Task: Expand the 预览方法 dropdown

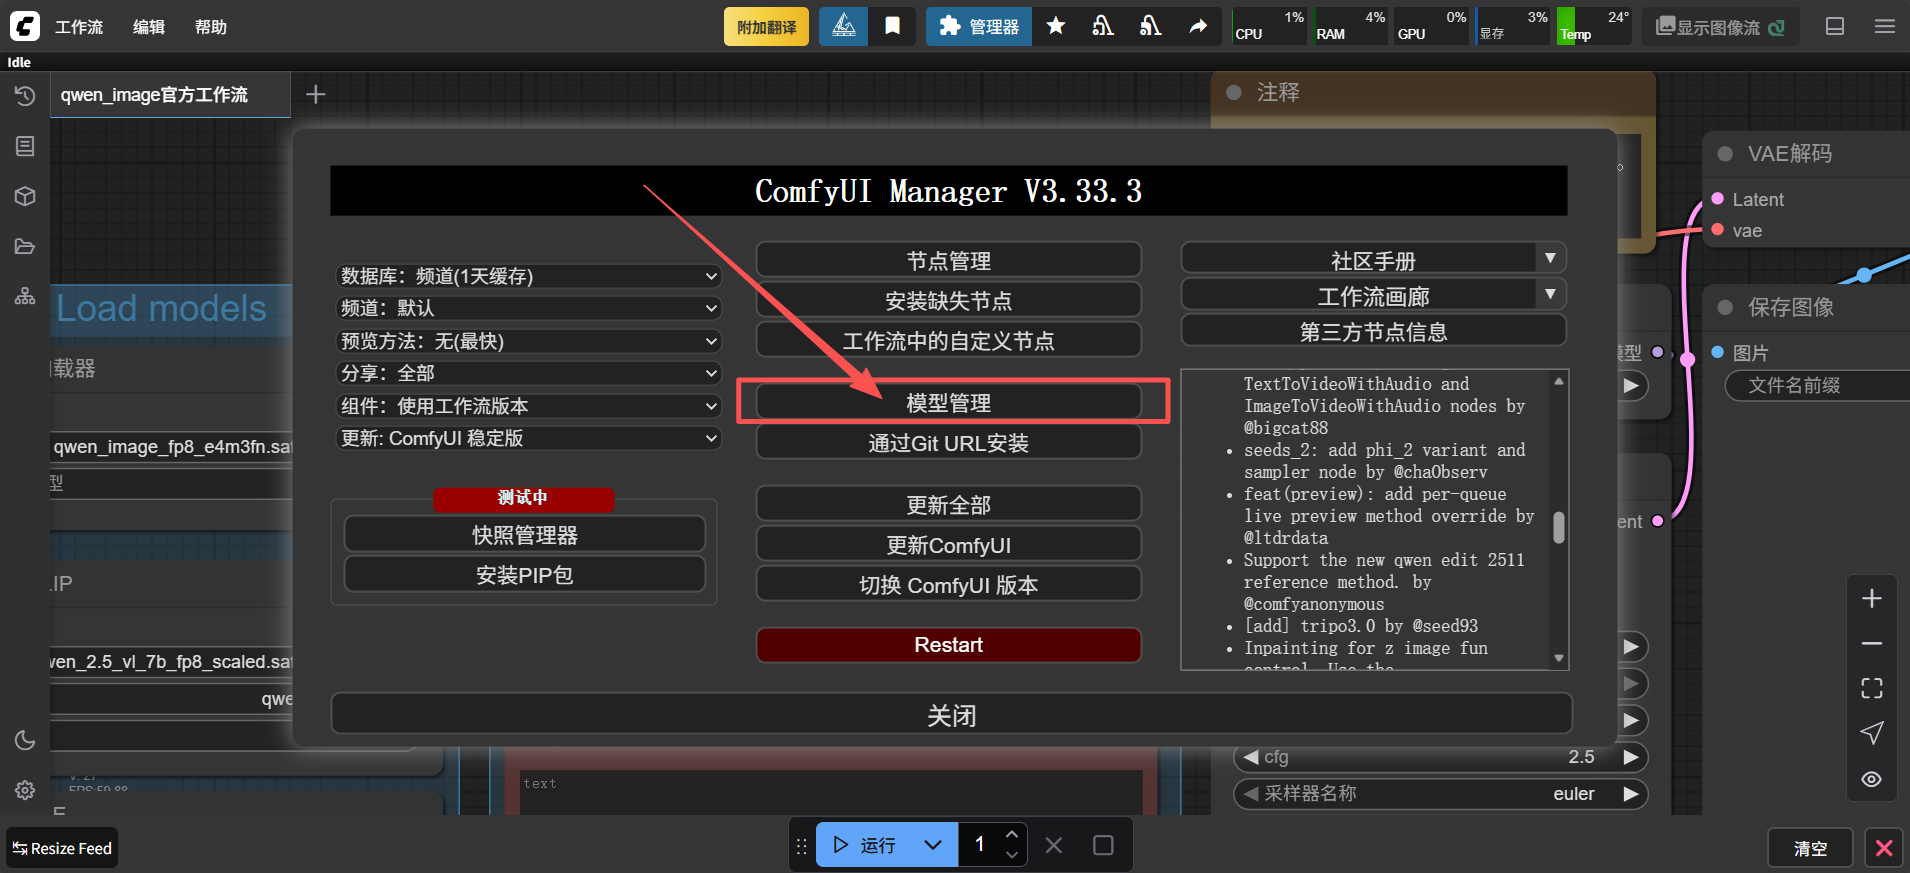Action: pyautogui.click(x=528, y=341)
